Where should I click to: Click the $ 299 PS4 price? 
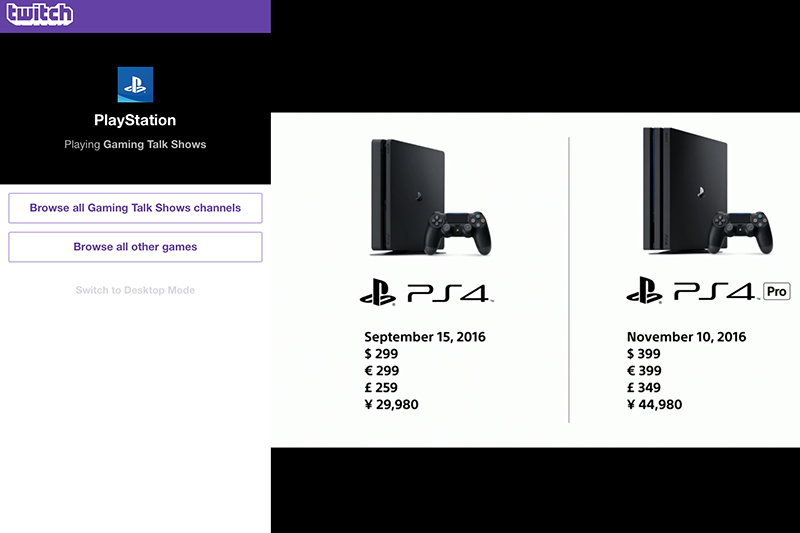(385, 354)
